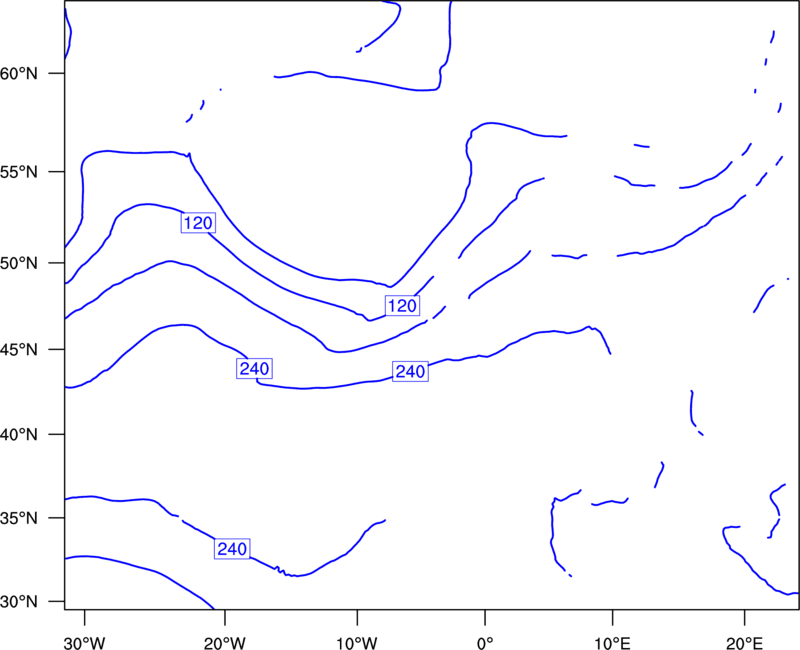The image size is (800, 650).
Task: Click the 20°W longitude axis label
Action: [x=225, y=643]
